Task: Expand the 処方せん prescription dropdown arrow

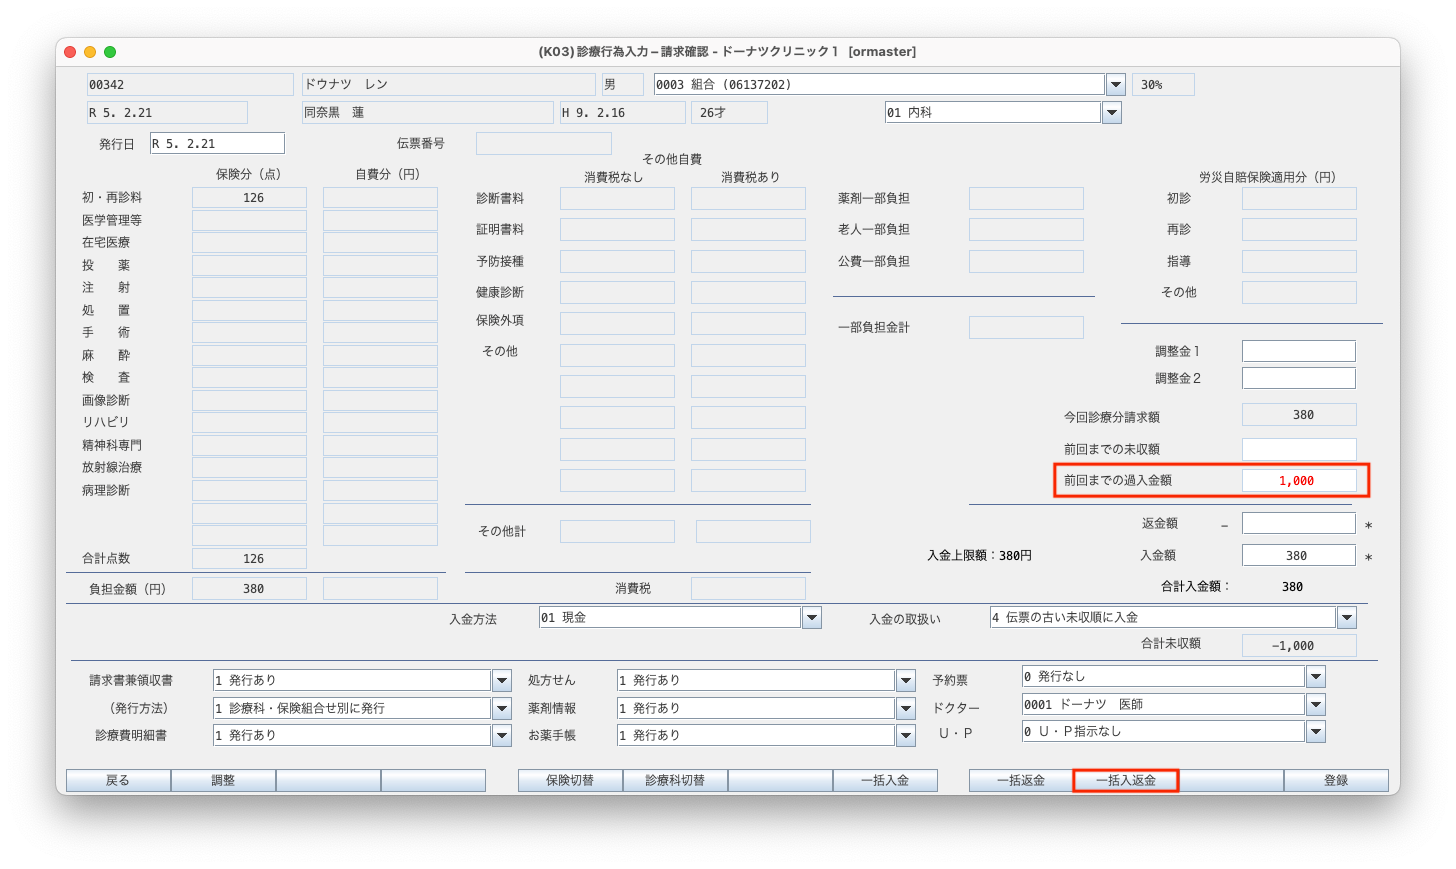Action: click(x=904, y=680)
